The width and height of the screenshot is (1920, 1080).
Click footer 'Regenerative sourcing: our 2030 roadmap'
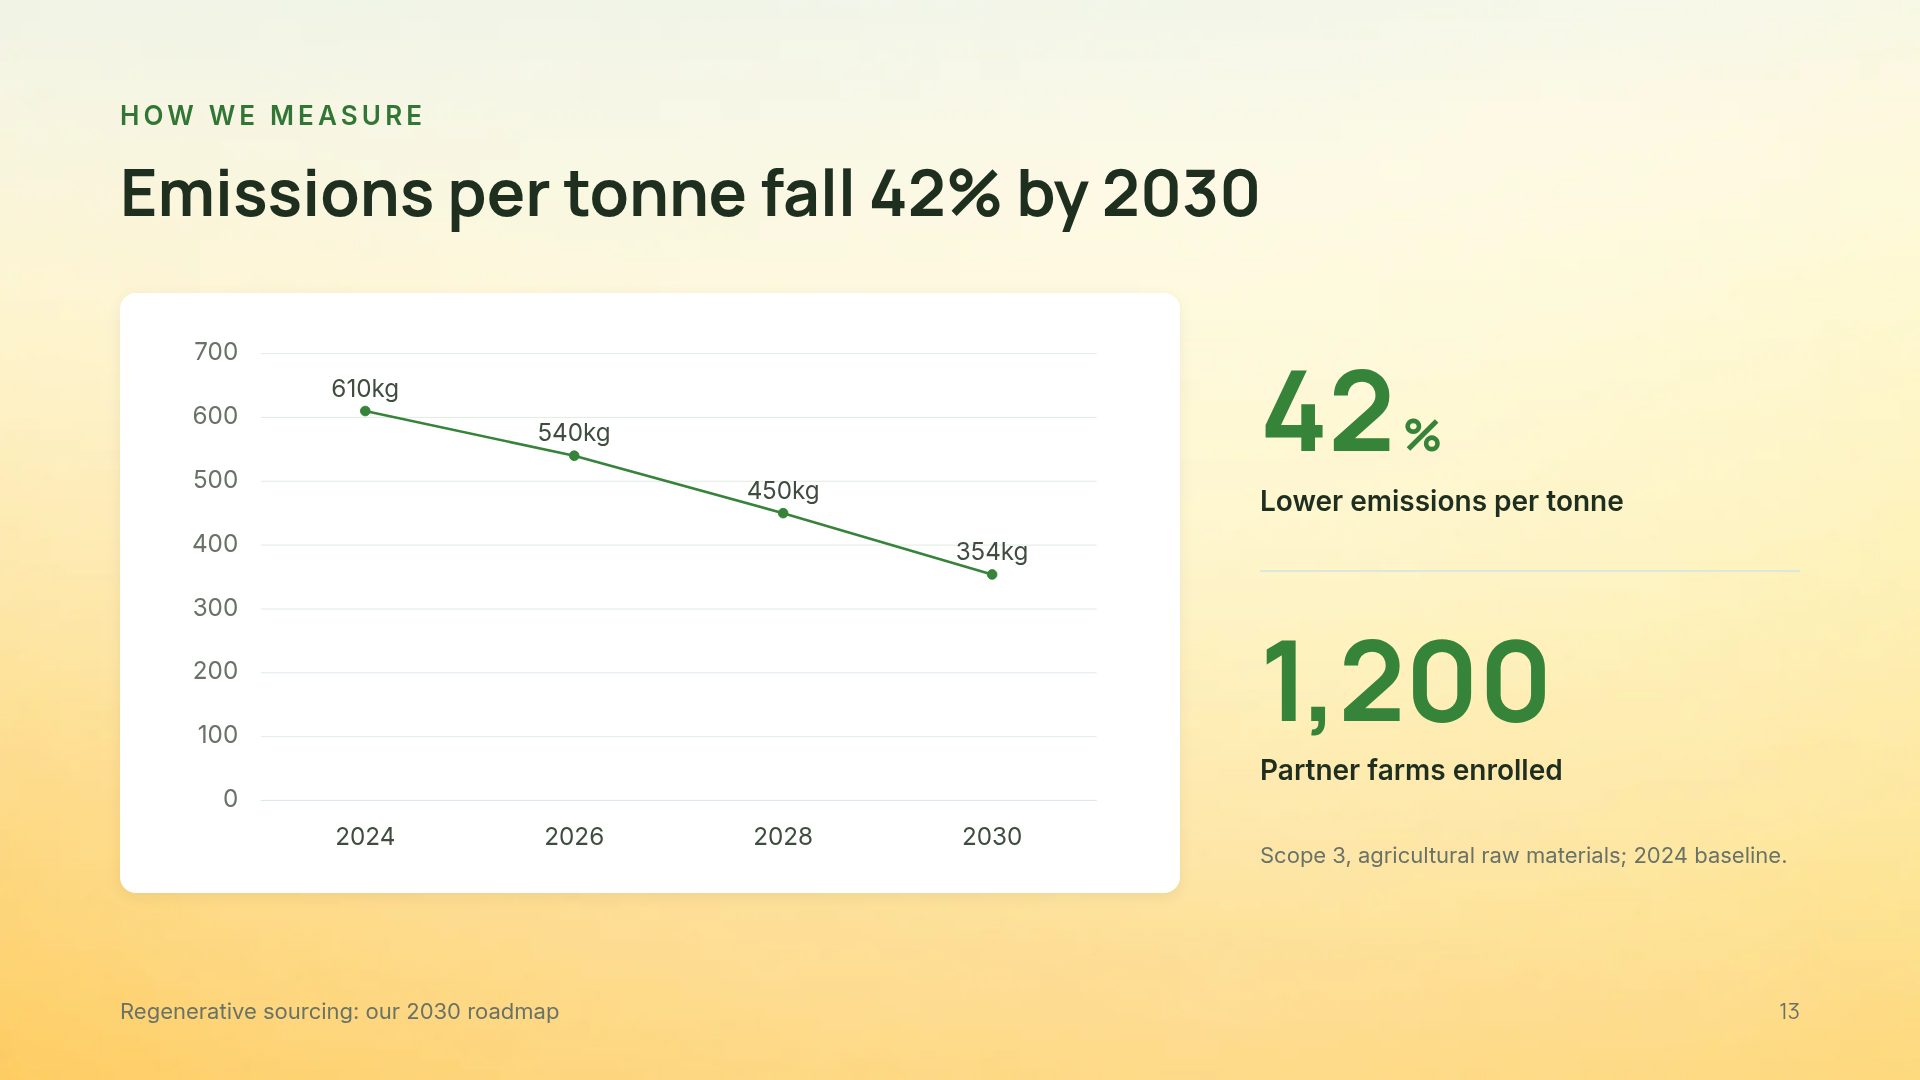pos(340,1012)
